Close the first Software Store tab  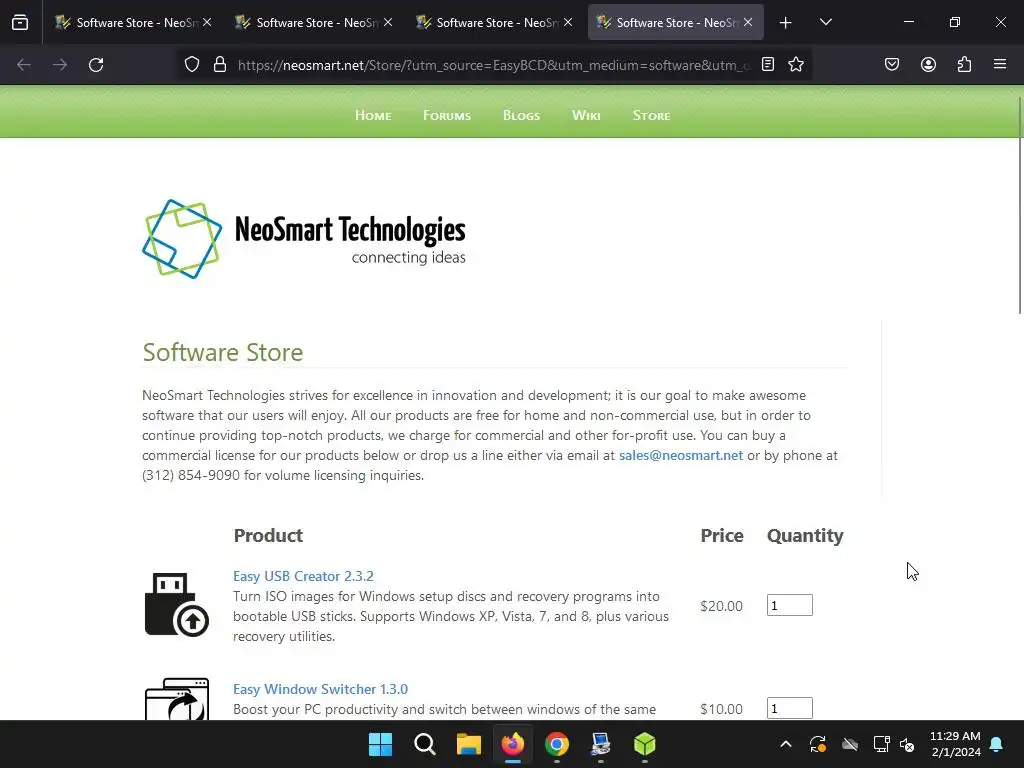207,22
